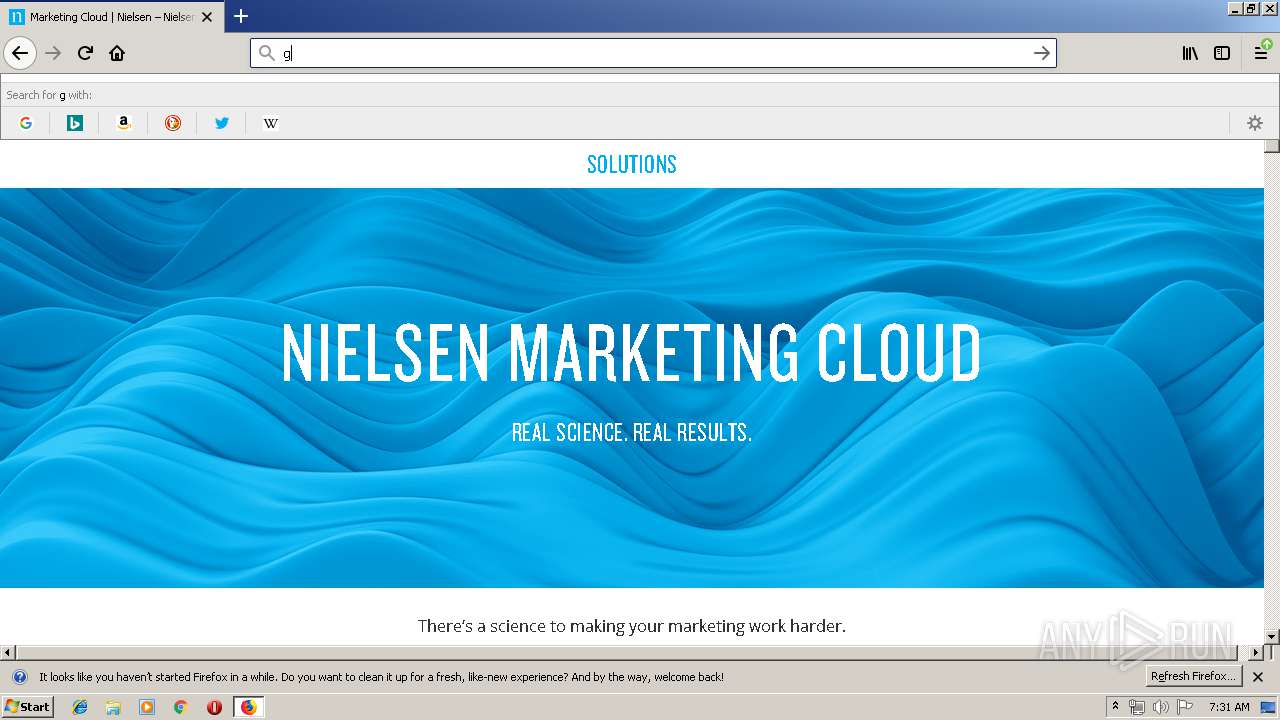Search with Wikipedia engine icon

coord(270,123)
